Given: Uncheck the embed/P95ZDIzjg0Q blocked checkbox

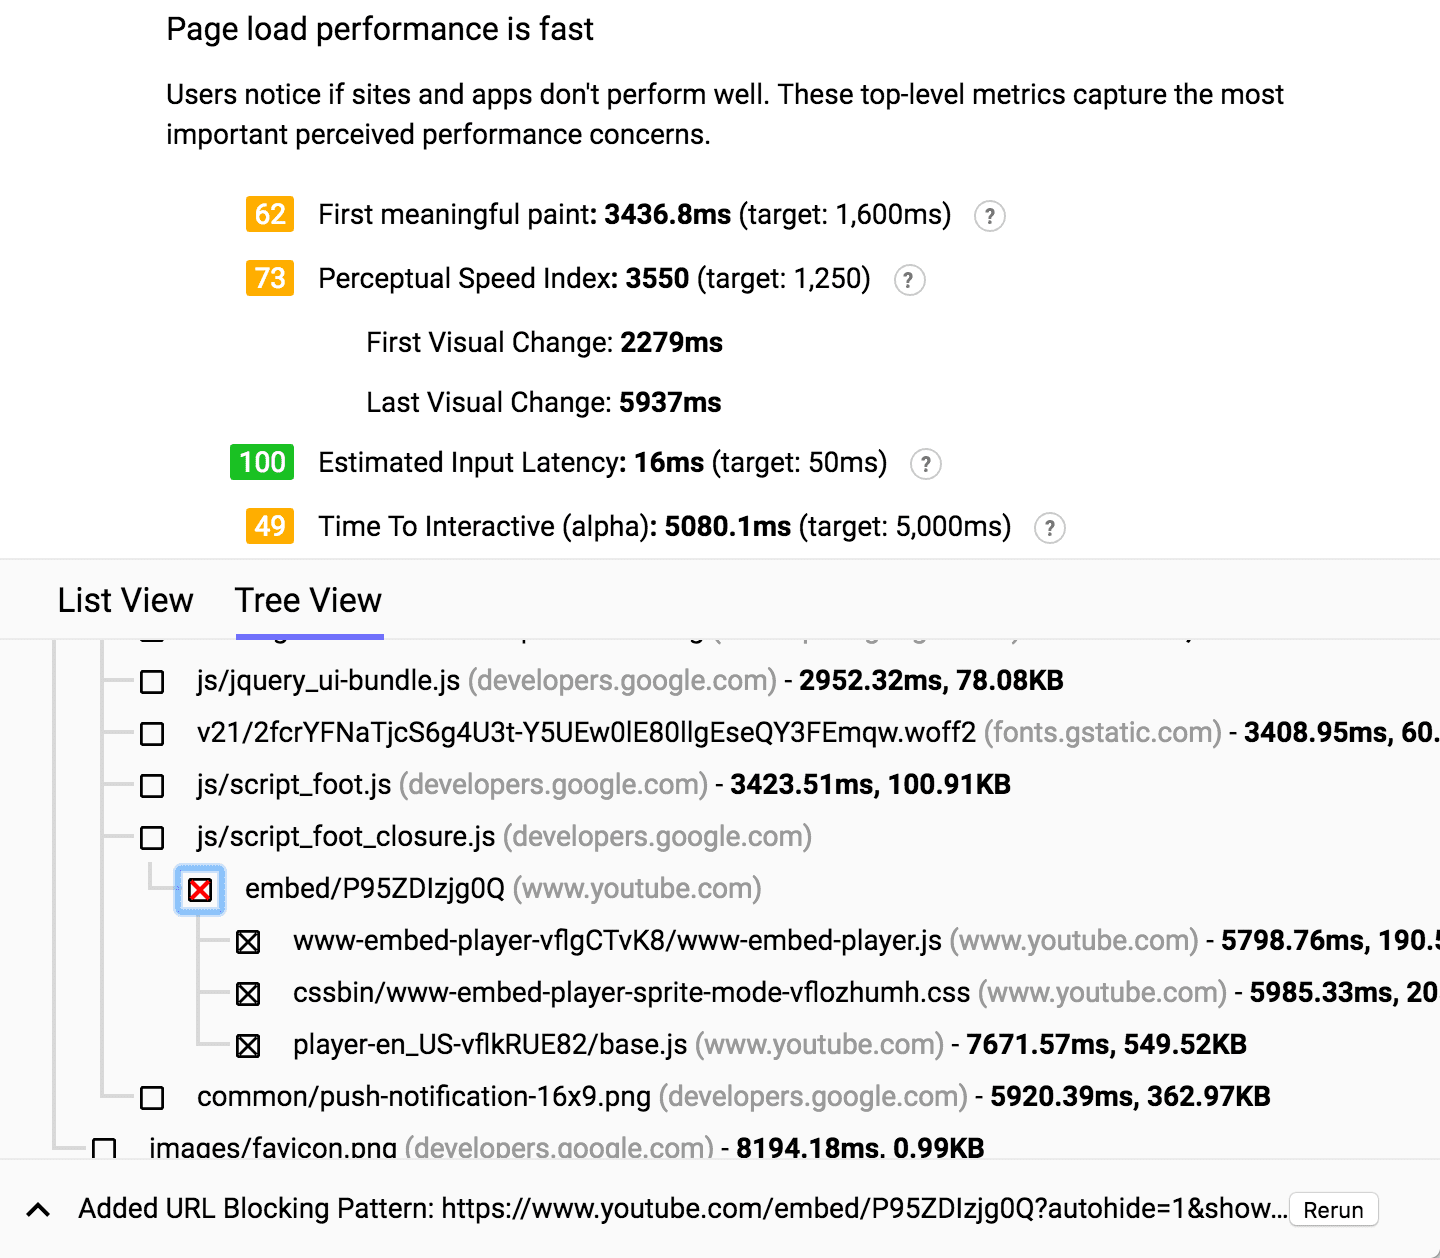Looking at the screenshot, I should click(200, 890).
